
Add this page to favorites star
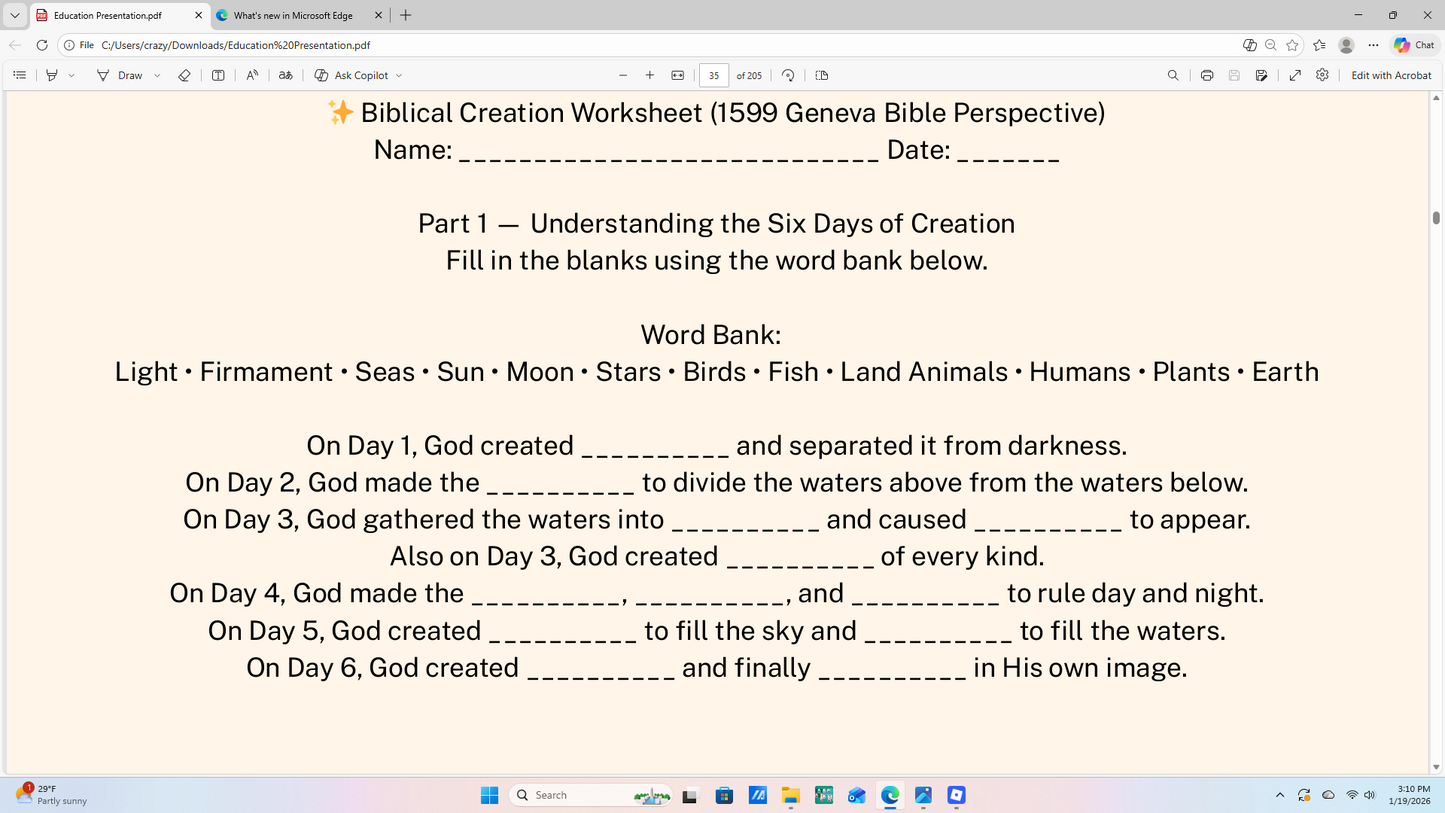pos(1292,45)
